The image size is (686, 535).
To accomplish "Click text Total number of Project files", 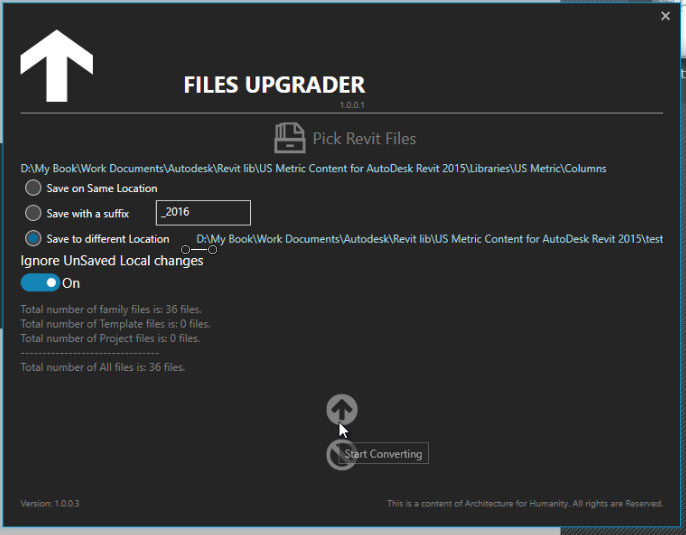I will pyautogui.click(x=110, y=338).
